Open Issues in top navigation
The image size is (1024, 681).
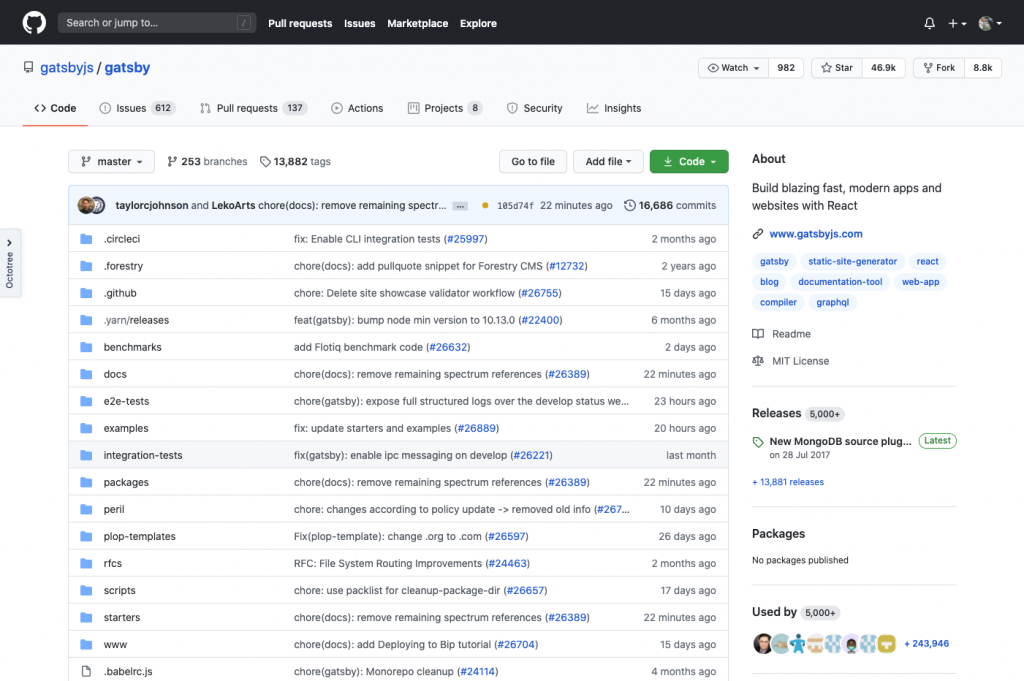(x=360, y=24)
